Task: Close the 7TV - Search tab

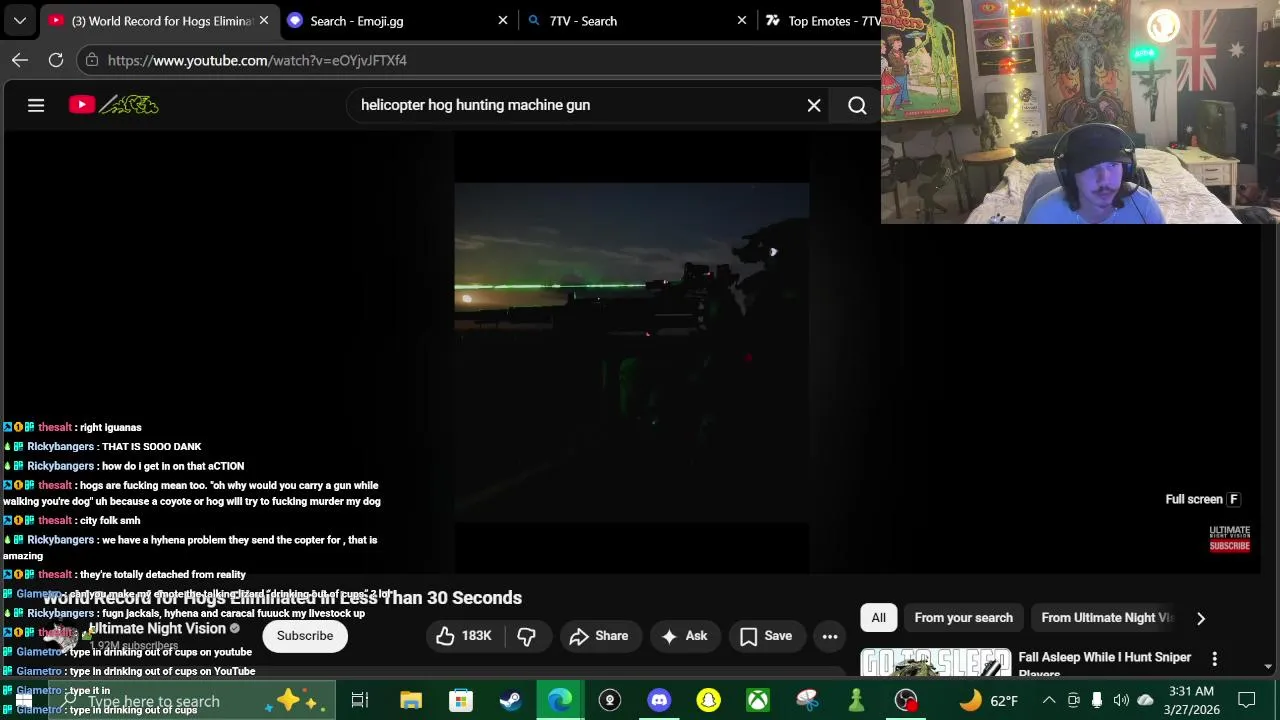Action: [x=742, y=20]
